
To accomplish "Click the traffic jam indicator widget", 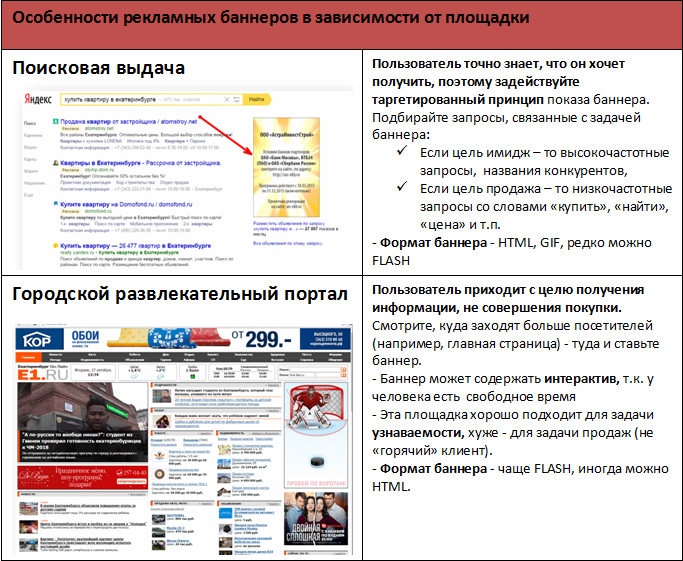I will (192, 373).
